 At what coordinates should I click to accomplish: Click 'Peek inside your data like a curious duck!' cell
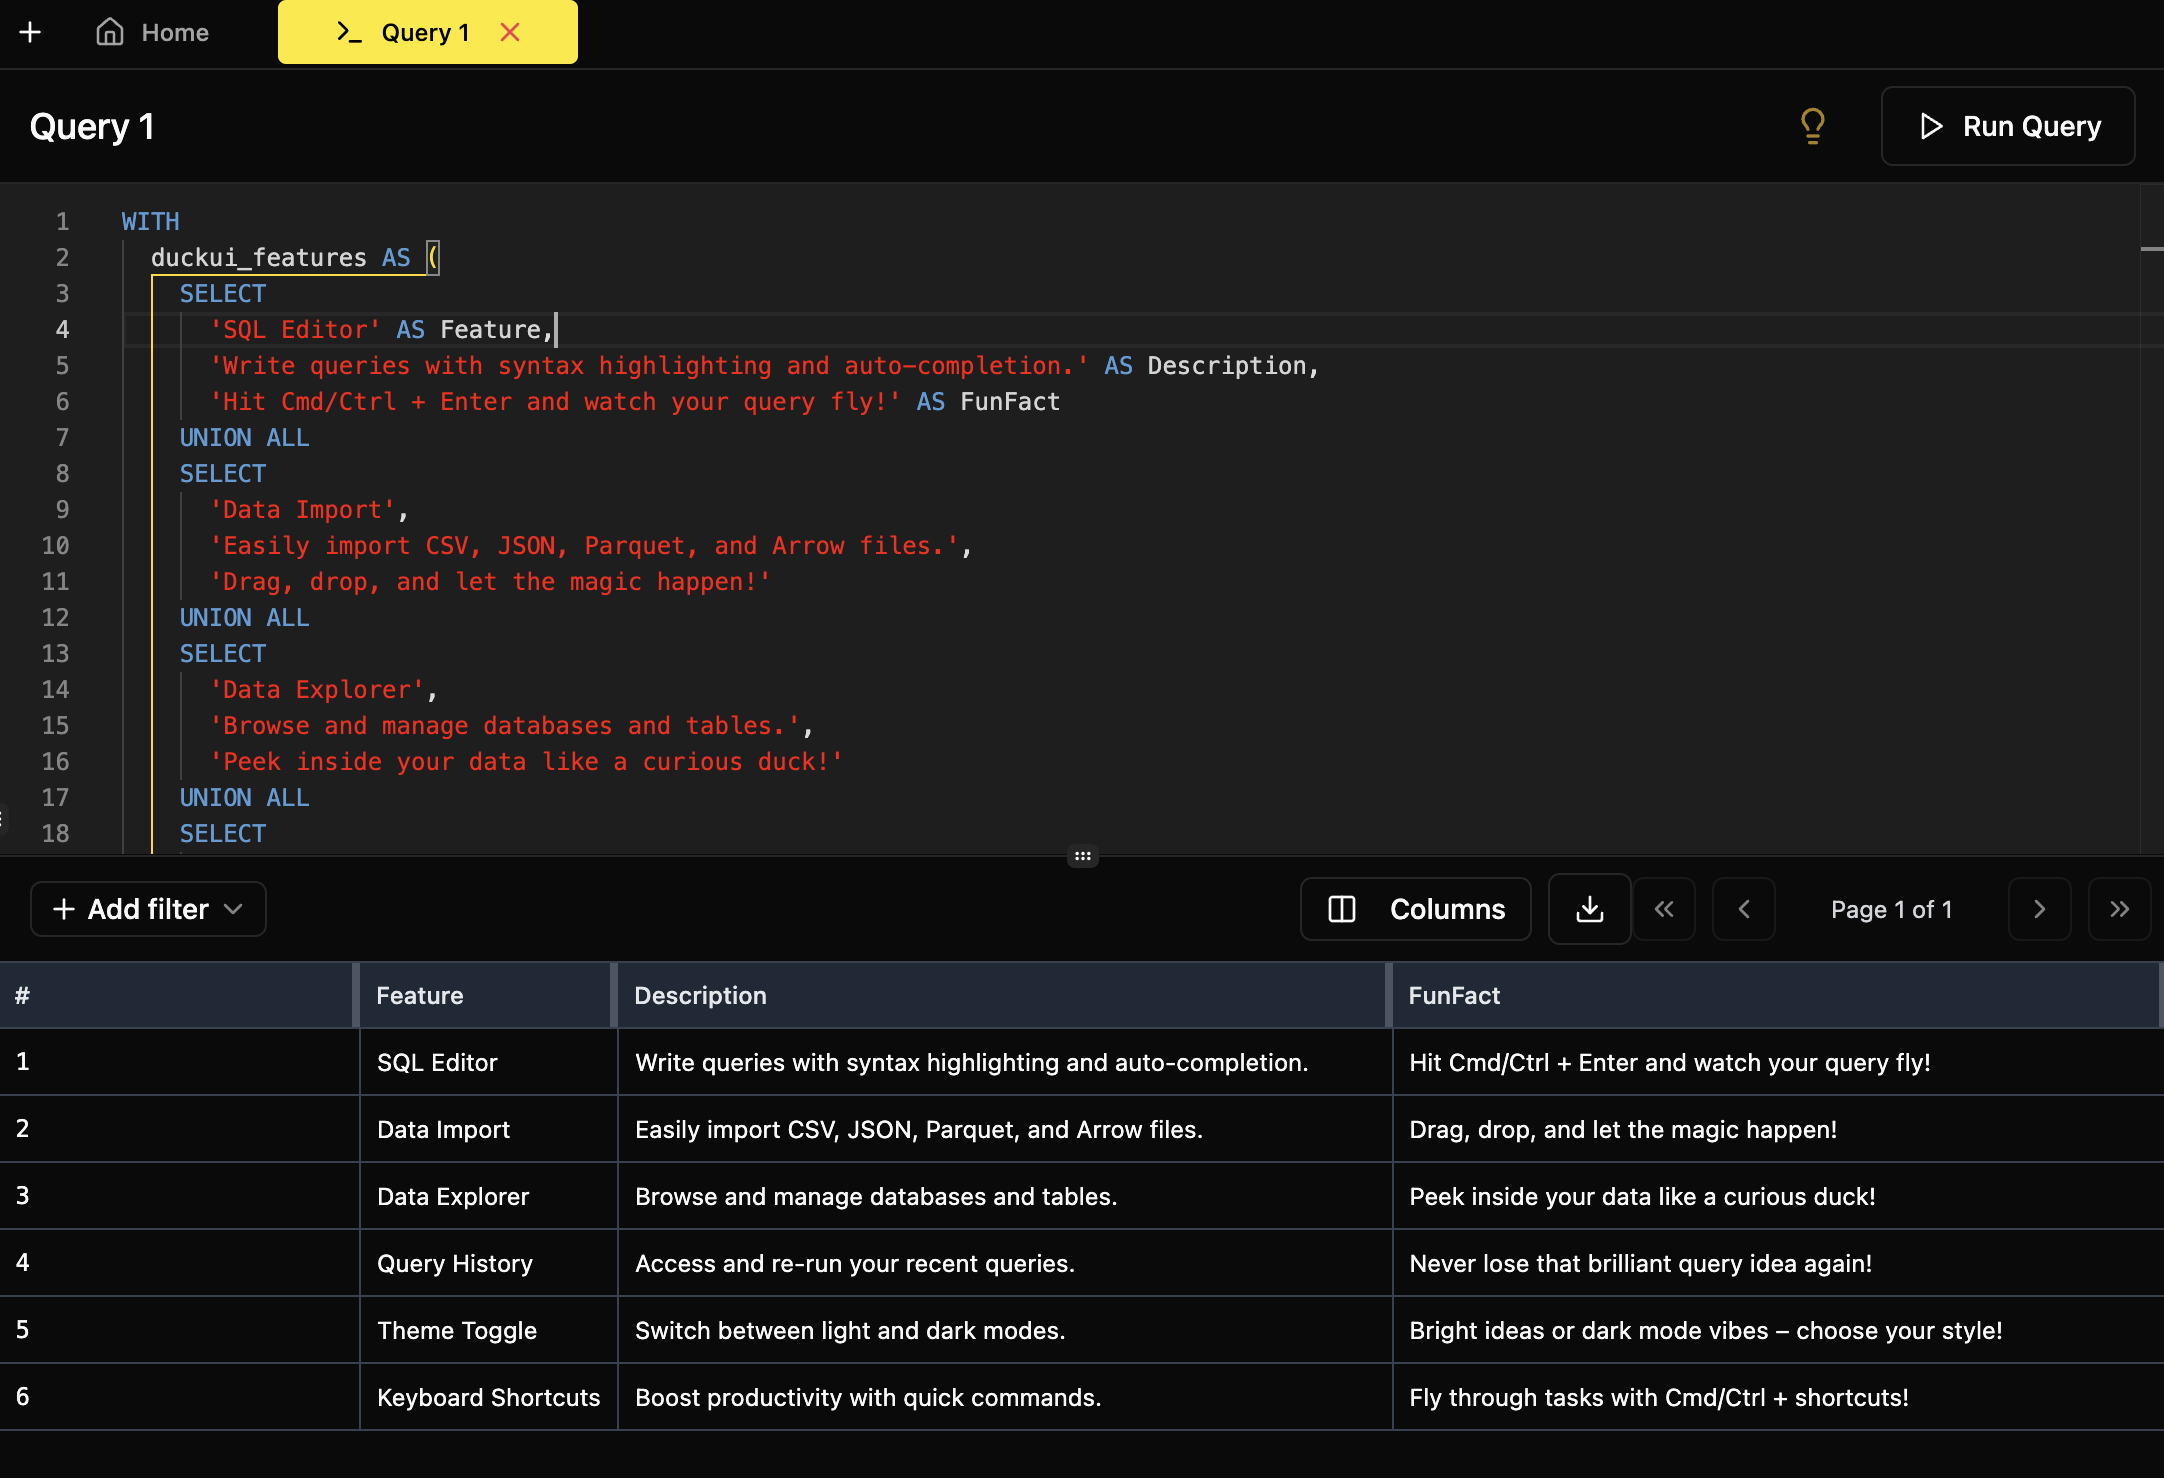point(1778,1196)
